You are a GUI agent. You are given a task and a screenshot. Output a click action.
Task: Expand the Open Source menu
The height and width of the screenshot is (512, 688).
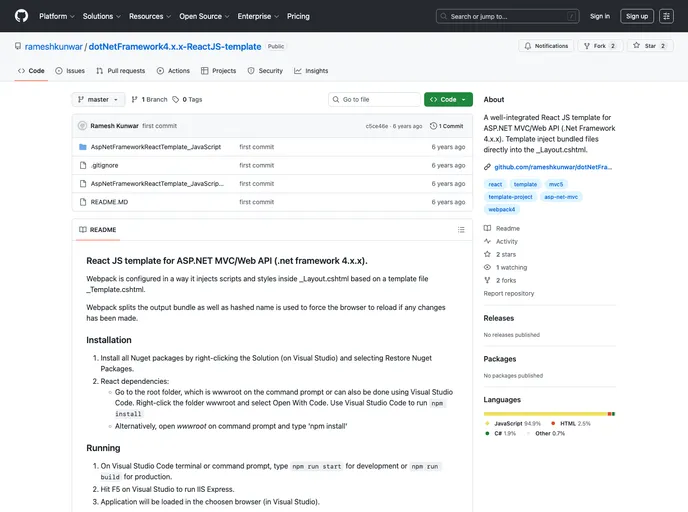pos(203,16)
